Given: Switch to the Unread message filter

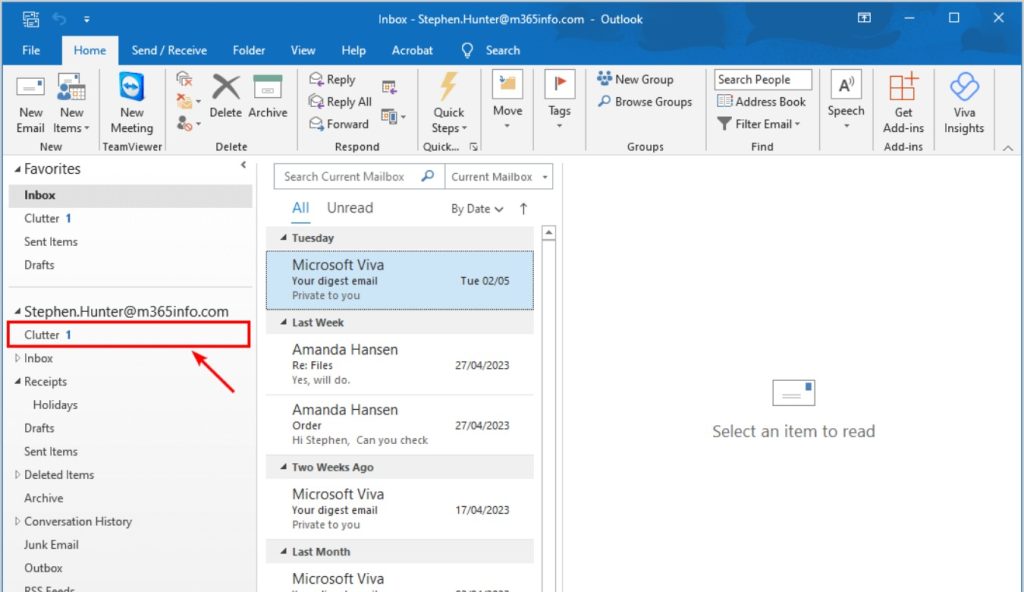Looking at the screenshot, I should (349, 207).
